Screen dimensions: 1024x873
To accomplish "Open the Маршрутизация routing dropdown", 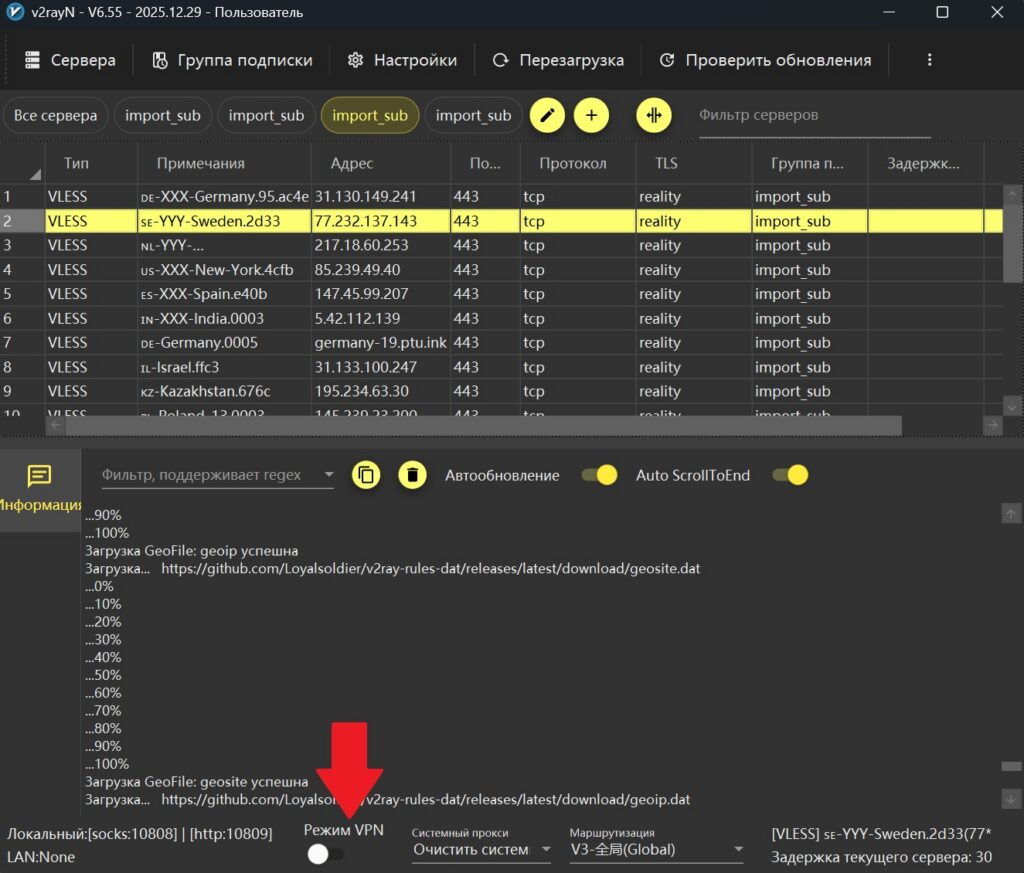I will click(656, 850).
